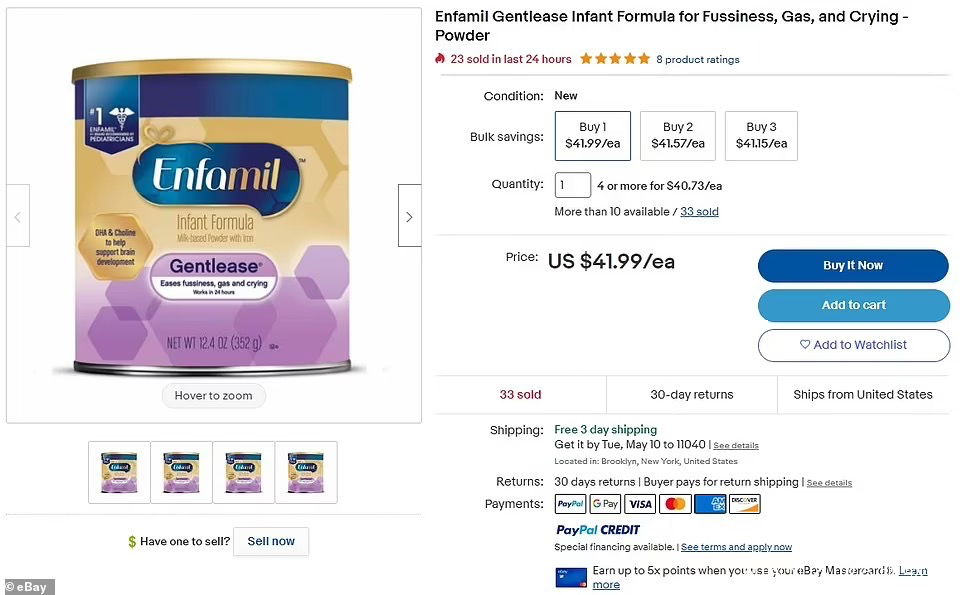This screenshot has height=595, width=962.
Task: Click the Quantity input field
Action: point(573,185)
